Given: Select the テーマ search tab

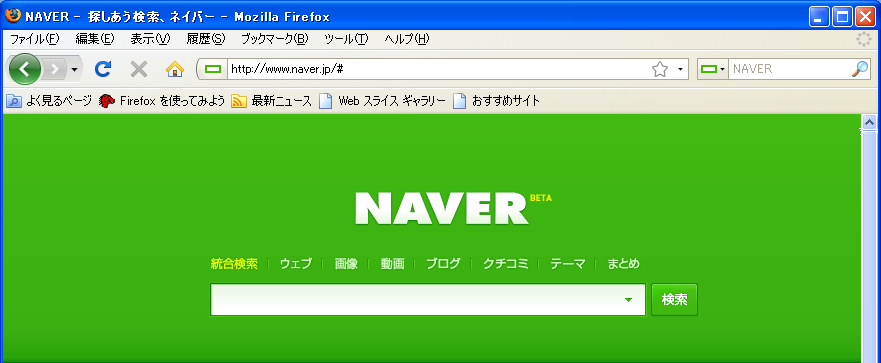Looking at the screenshot, I should (x=567, y=264).
